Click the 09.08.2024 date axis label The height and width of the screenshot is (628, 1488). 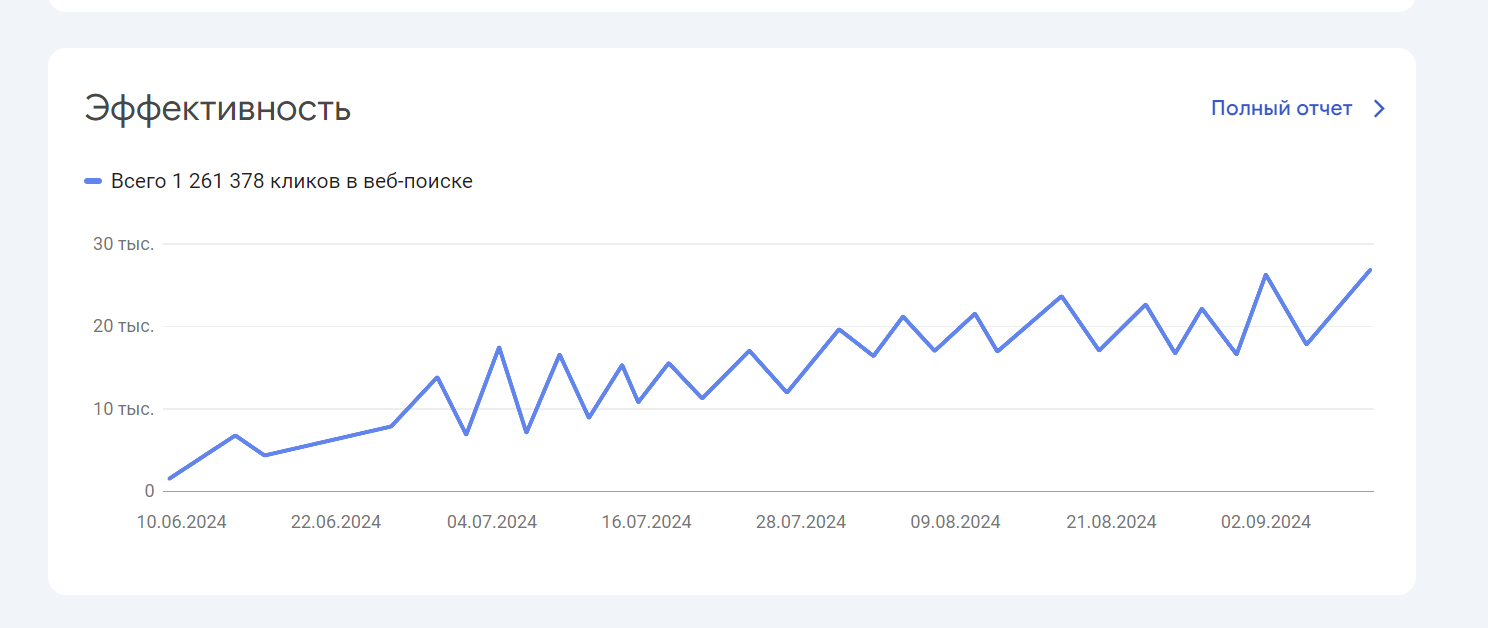click(955, 522)
